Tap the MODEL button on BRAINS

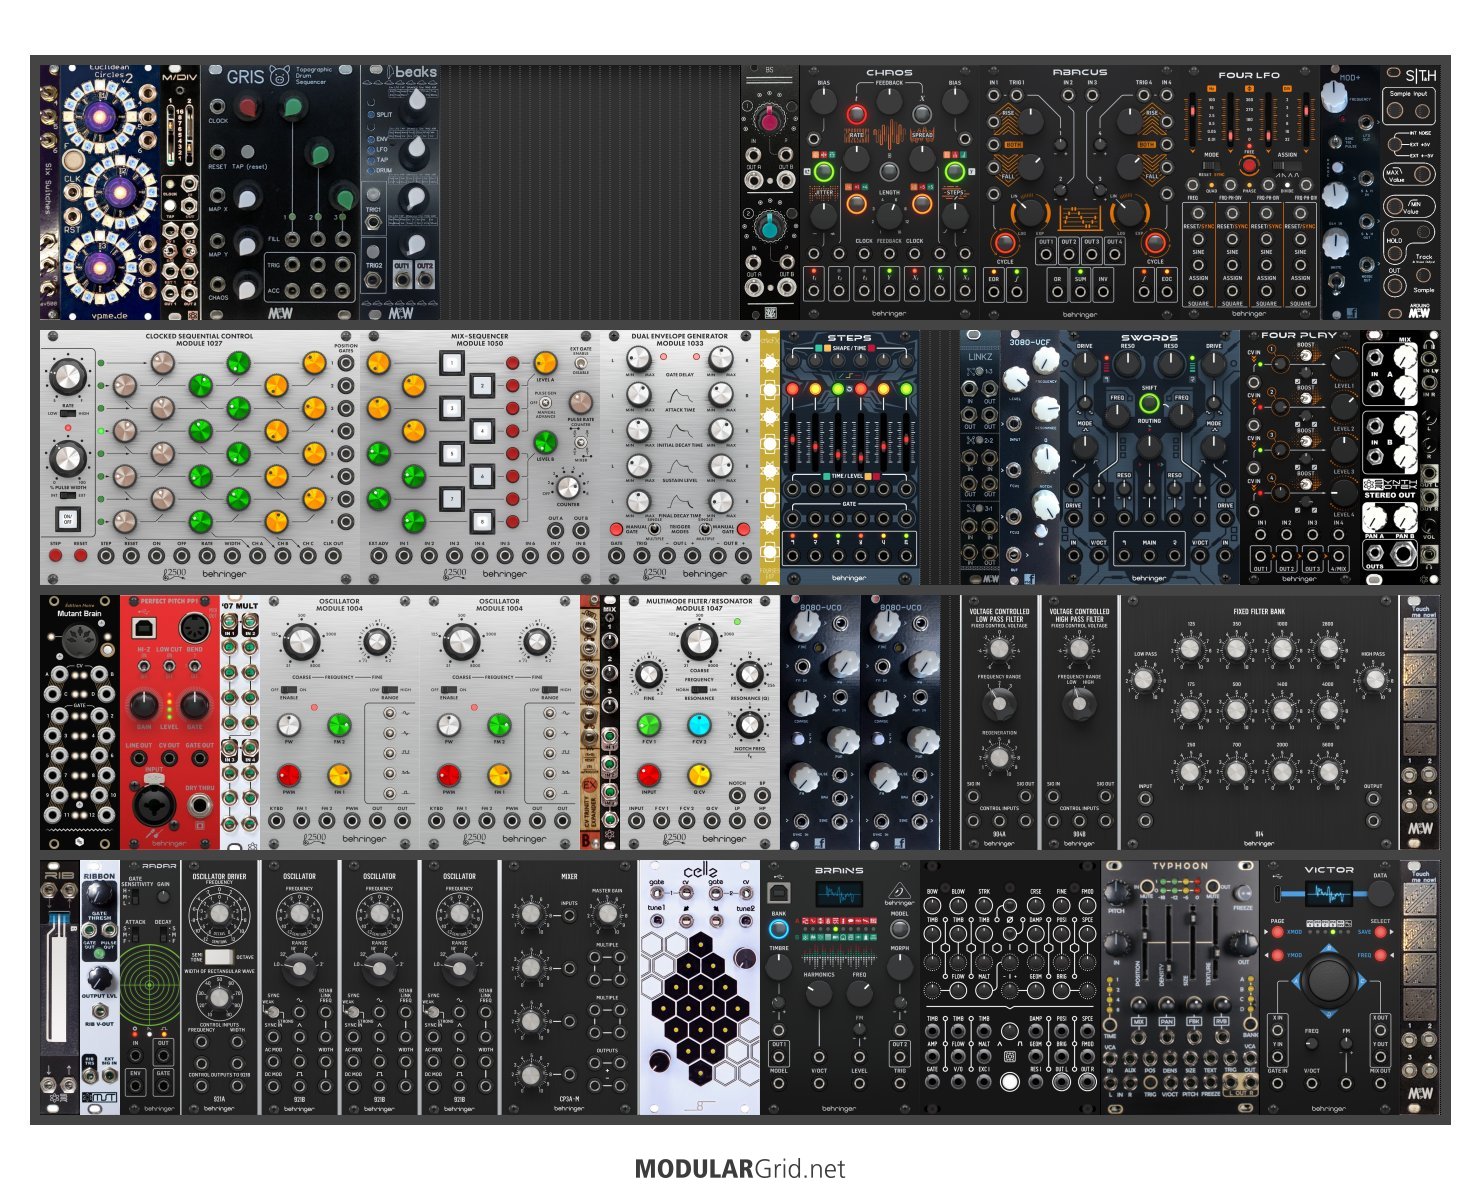pyautogui.click(x=900, y=929)
